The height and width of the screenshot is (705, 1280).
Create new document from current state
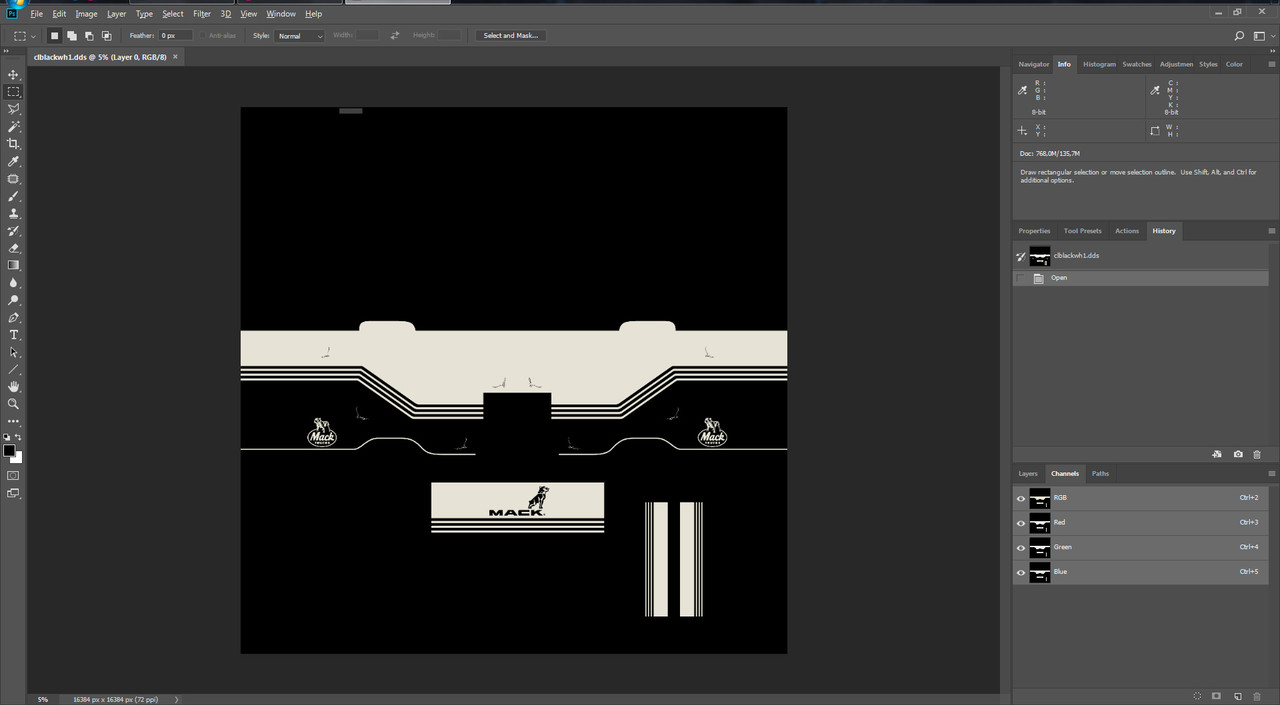[1216, 454]
